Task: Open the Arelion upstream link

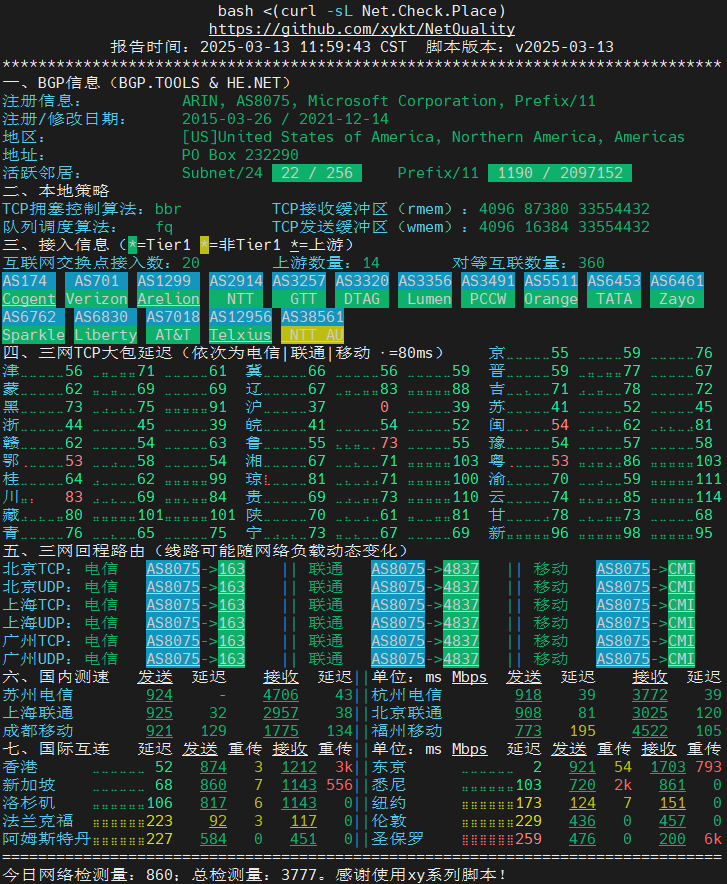Action: click(x=169, y=299)
